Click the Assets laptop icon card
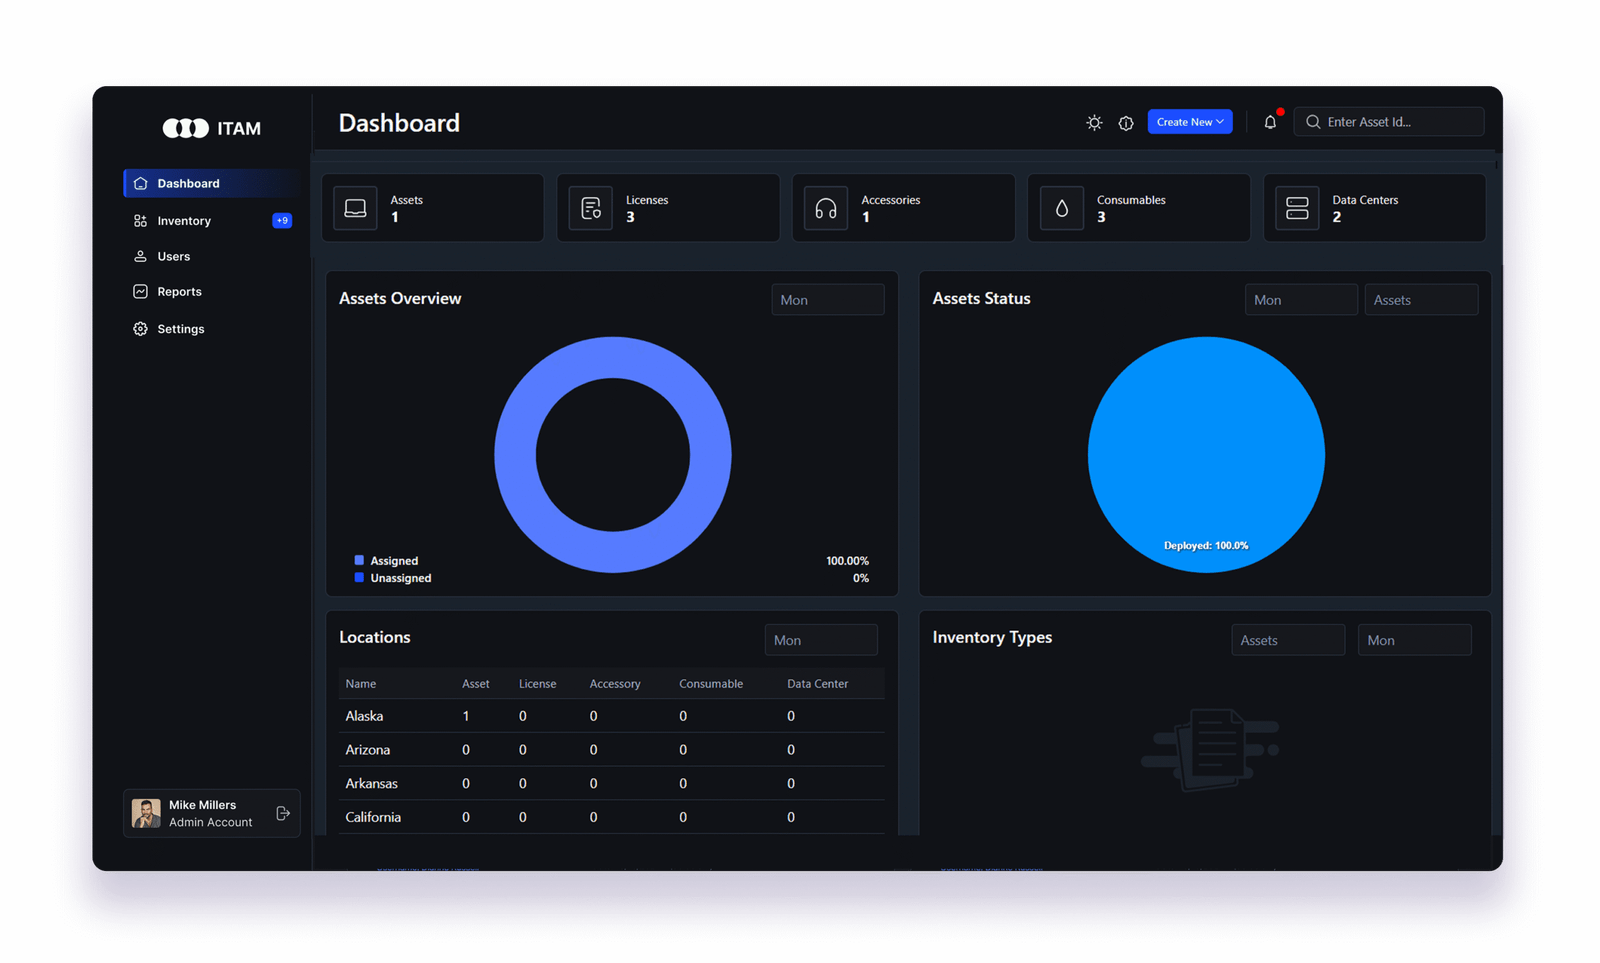Screen dimensions: 1600x963 pos(355,208)
